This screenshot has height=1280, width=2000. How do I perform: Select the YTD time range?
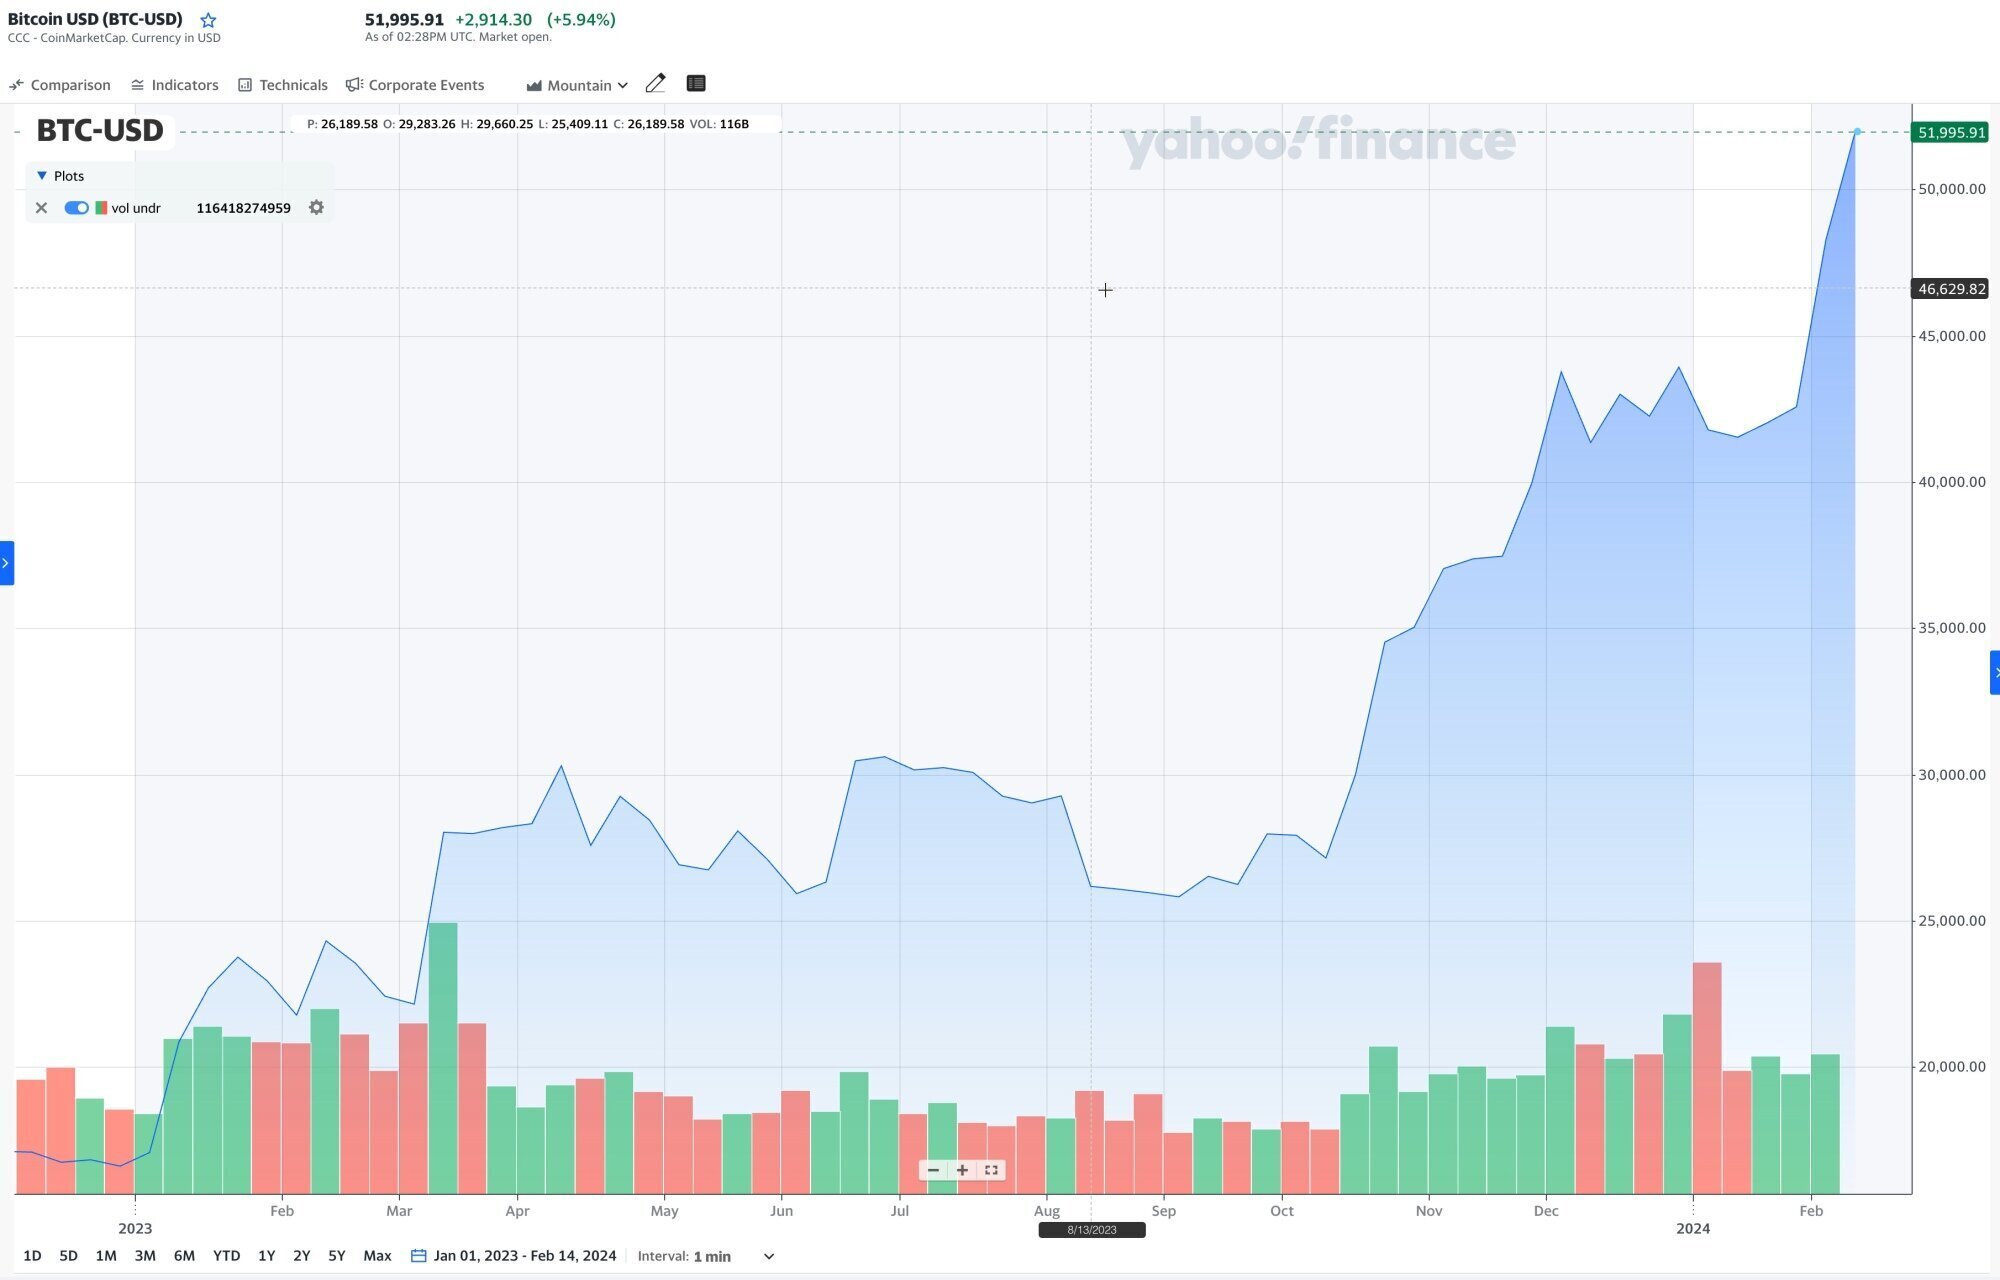226,1256
